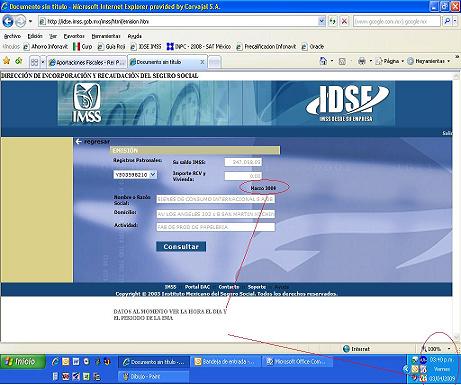Click the search magnifier icon
The height and width of the screenshot is (385, 461).
(447, 21)
